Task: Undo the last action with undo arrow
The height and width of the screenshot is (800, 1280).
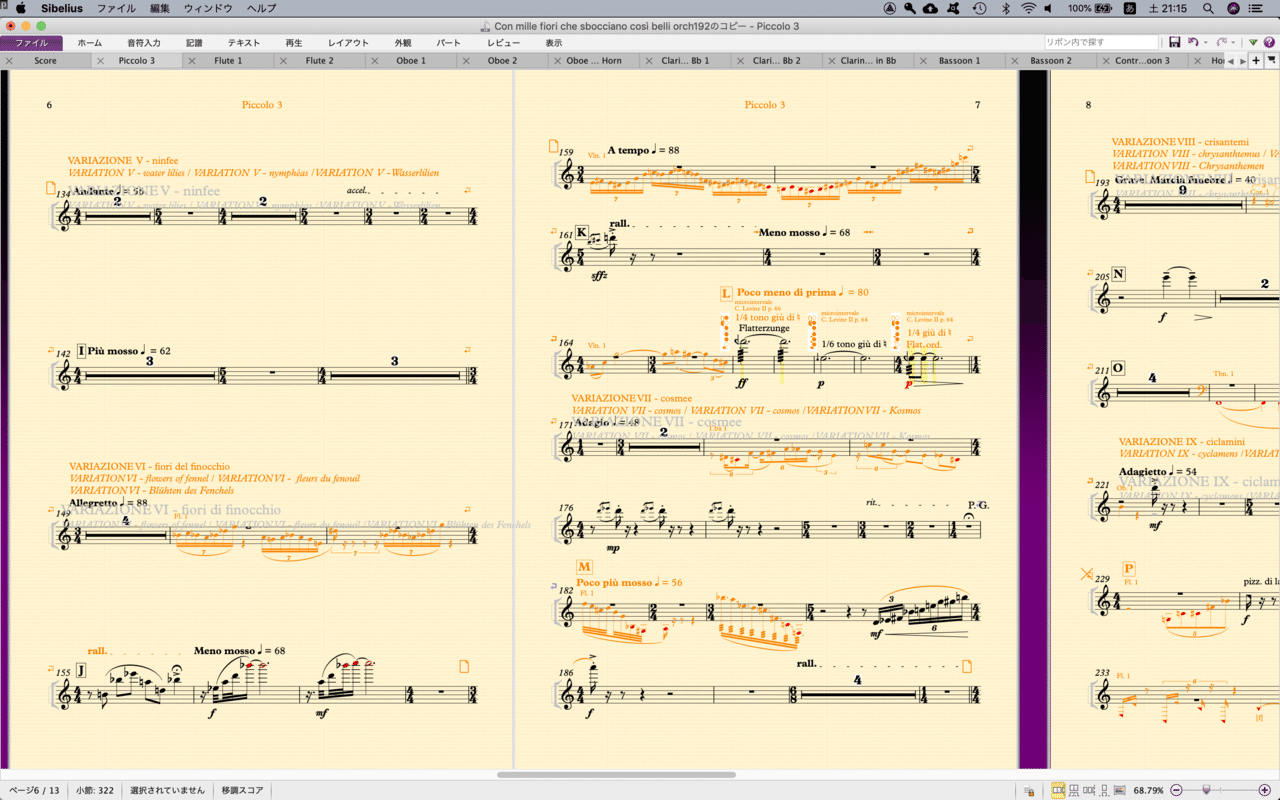Action: coord(1193,43)
